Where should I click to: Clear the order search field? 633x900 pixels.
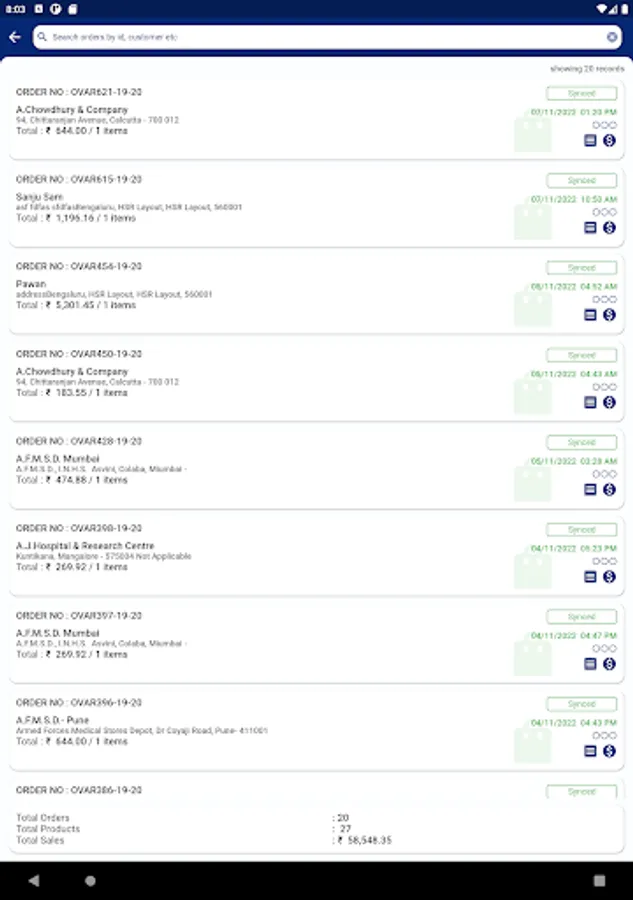point(612,37)
